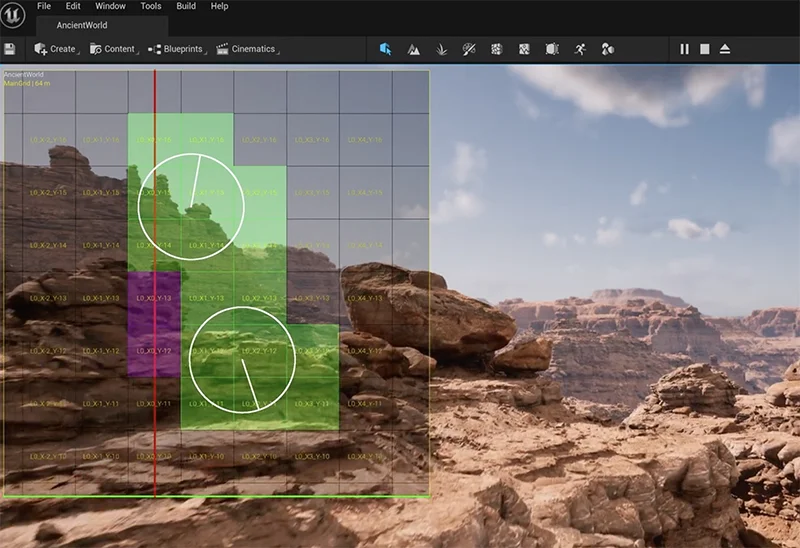Click the Save icon in the toolbar

[x=10, y=49]
